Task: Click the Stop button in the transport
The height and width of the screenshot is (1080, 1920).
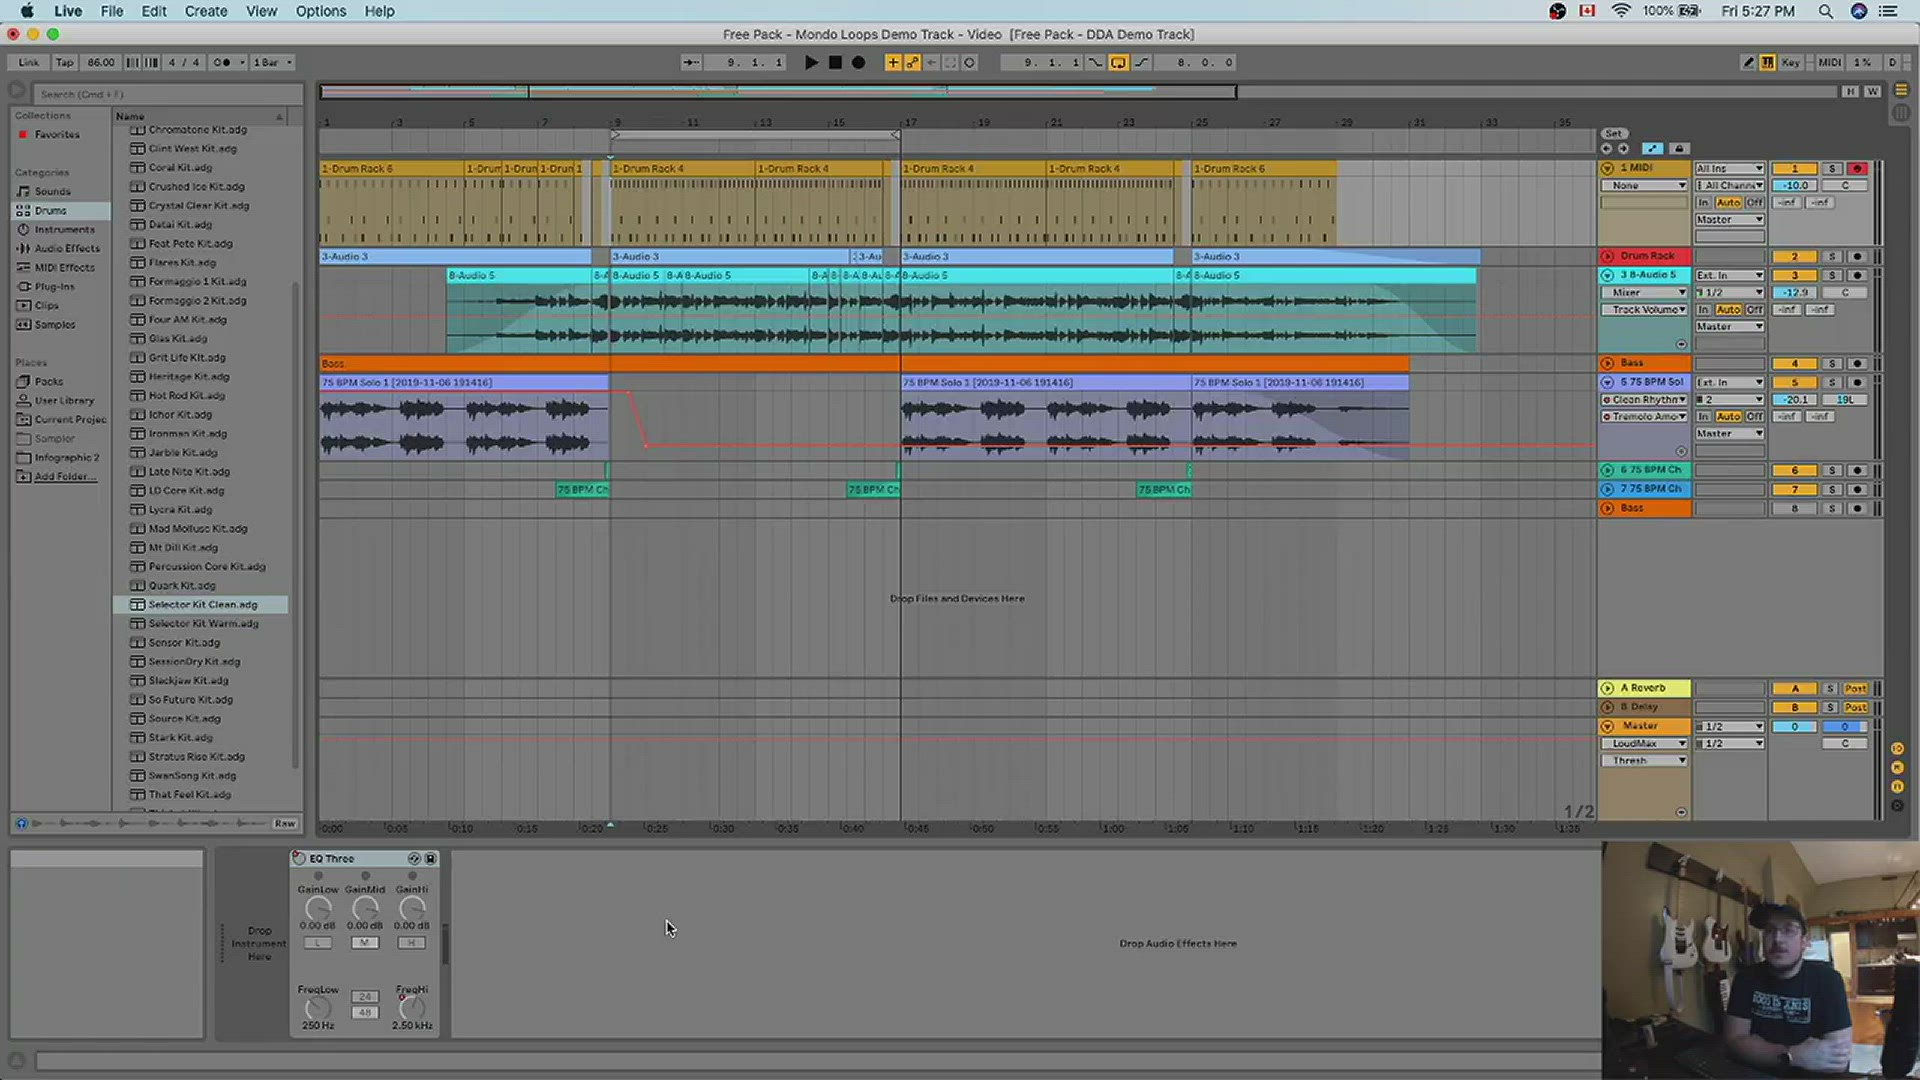Action: coord(835,62)
